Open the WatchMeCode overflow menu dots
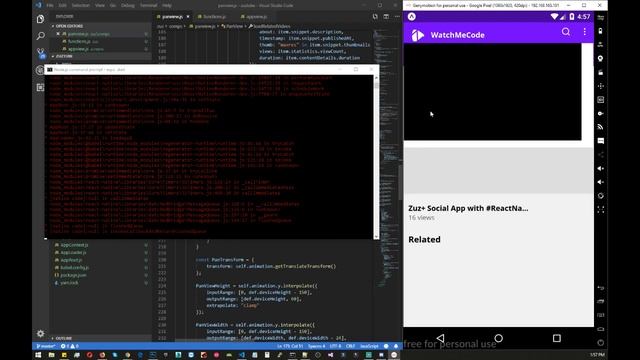Screen dimensions: 640x360 (x=584, y=32)
